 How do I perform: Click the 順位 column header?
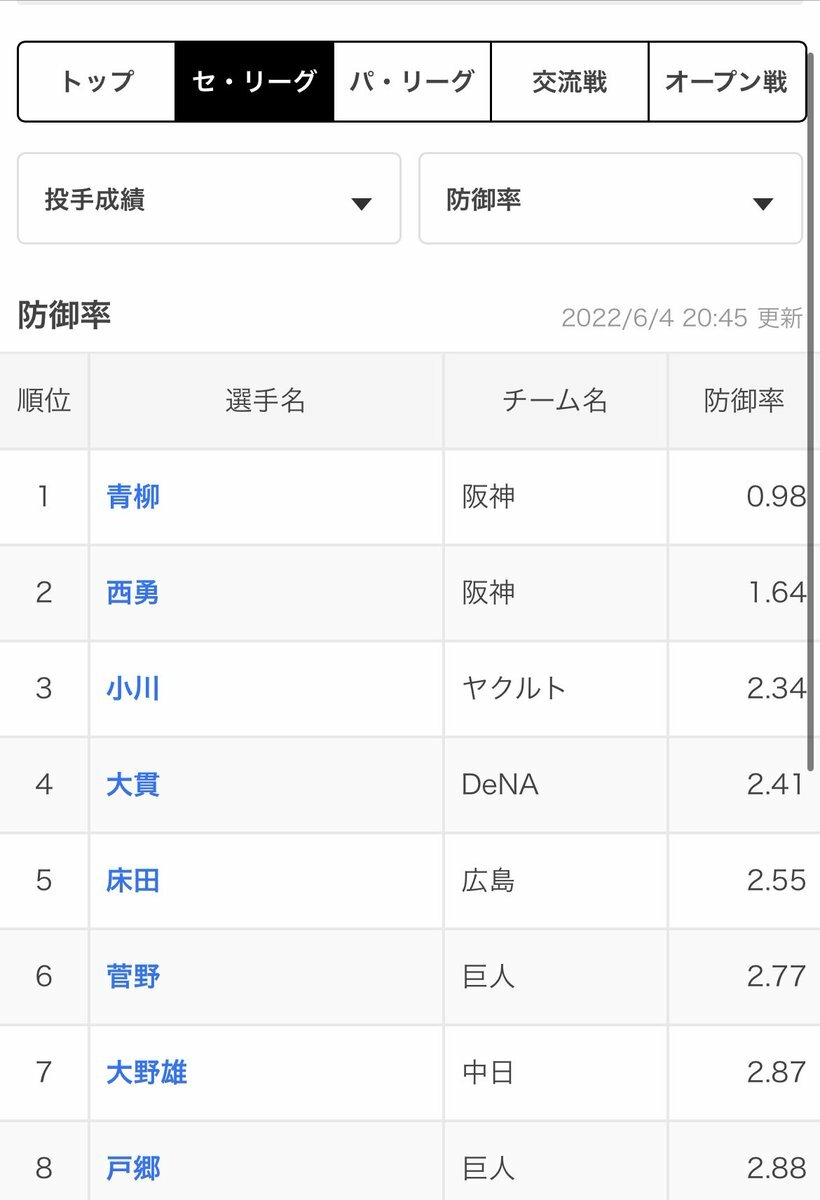click(44, 401)
